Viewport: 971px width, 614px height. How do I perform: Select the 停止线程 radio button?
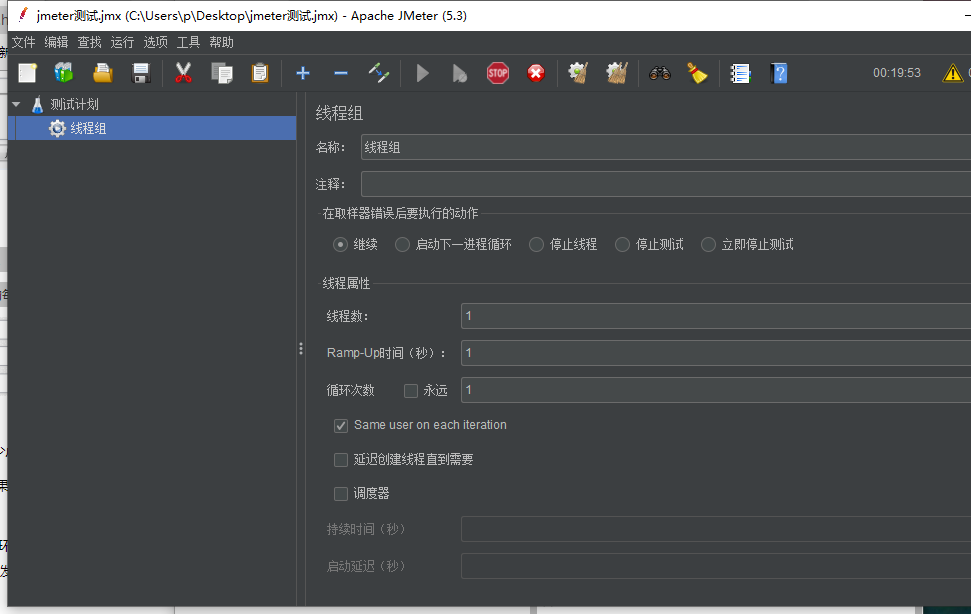(x=536, y=244)
